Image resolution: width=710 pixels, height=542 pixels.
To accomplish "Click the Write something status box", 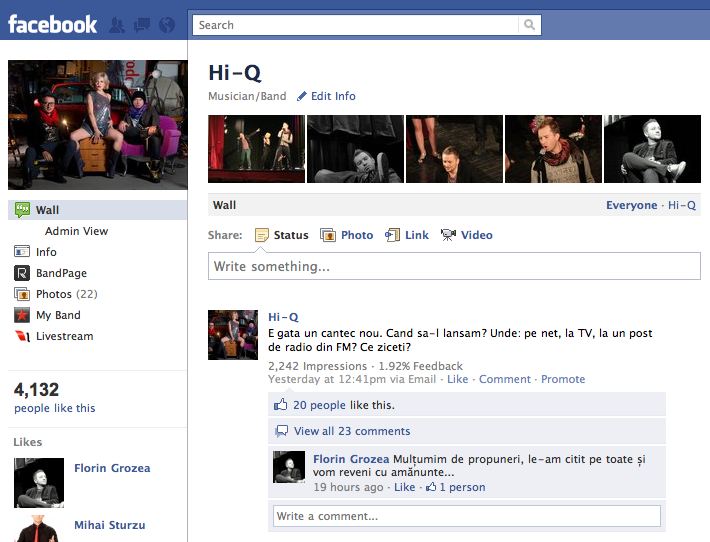I will 454,266.
